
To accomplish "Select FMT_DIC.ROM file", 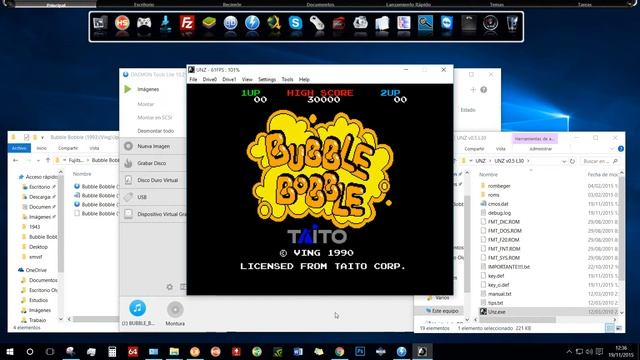I will (504, 222).
